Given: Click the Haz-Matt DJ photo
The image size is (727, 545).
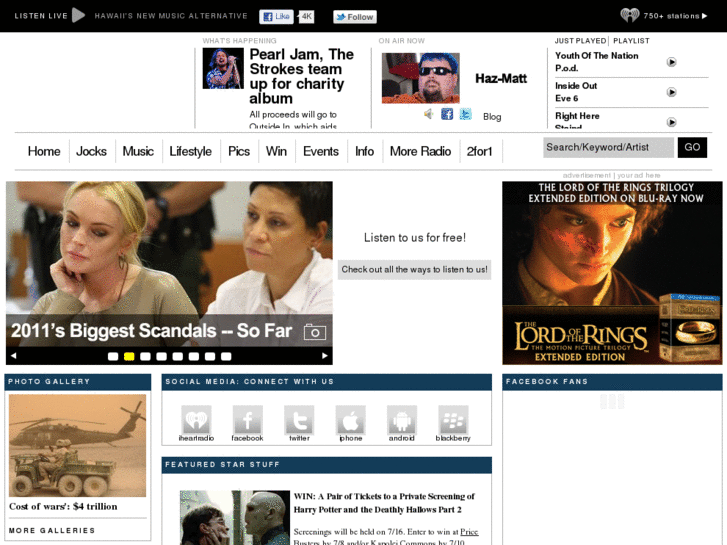Looking at the screenshot, I should click(421, 78).
